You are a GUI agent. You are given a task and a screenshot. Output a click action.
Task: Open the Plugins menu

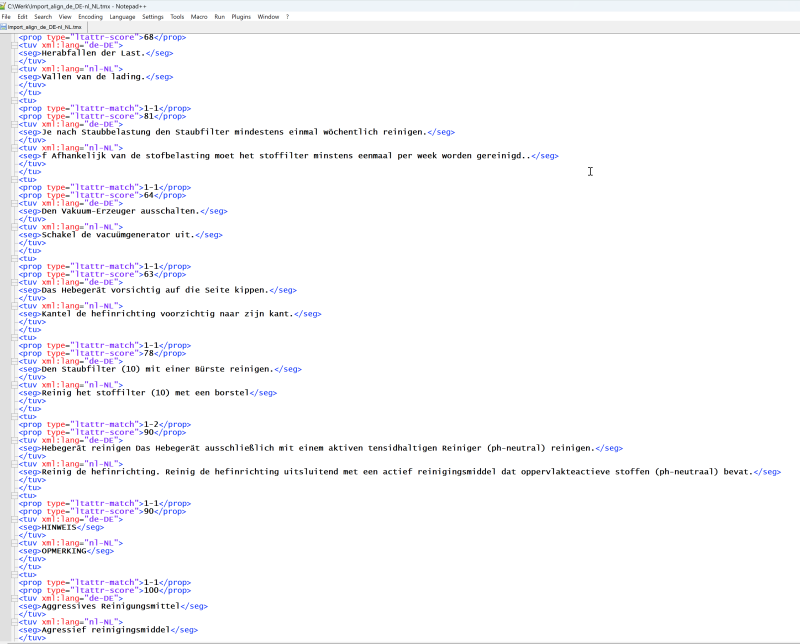[241, 17]
